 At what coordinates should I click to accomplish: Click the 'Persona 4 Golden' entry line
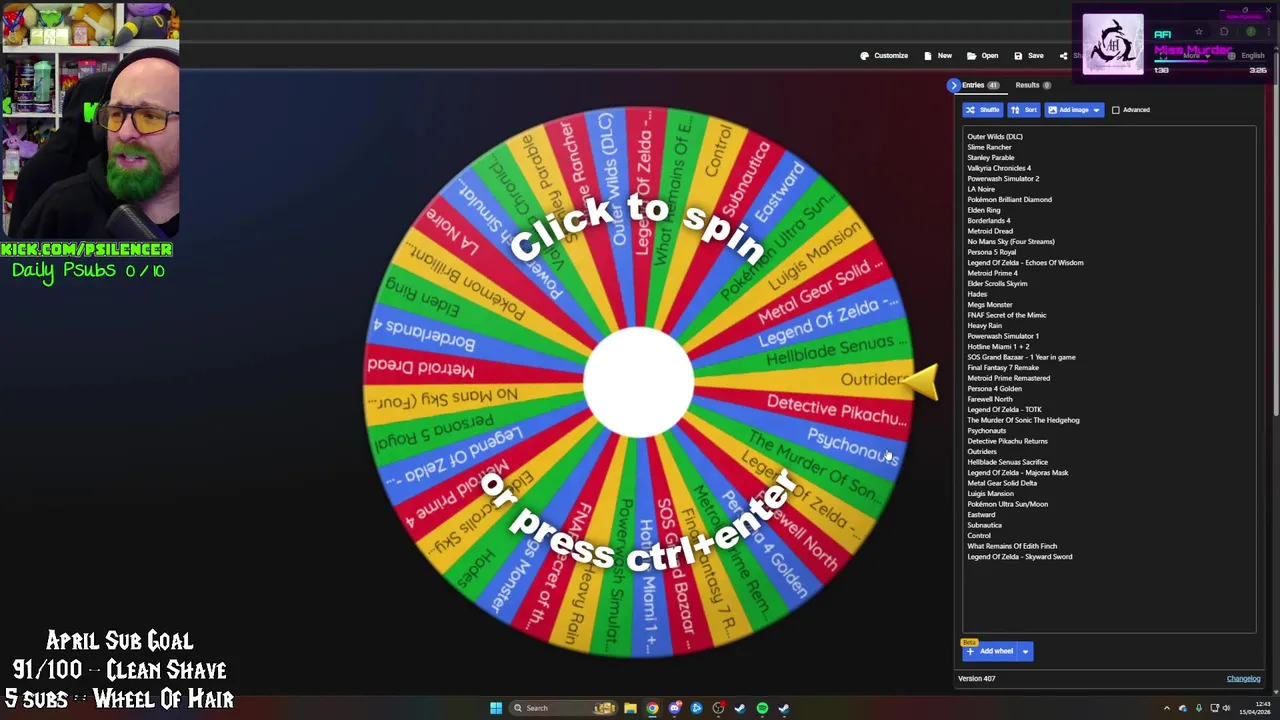coord(994,389)
